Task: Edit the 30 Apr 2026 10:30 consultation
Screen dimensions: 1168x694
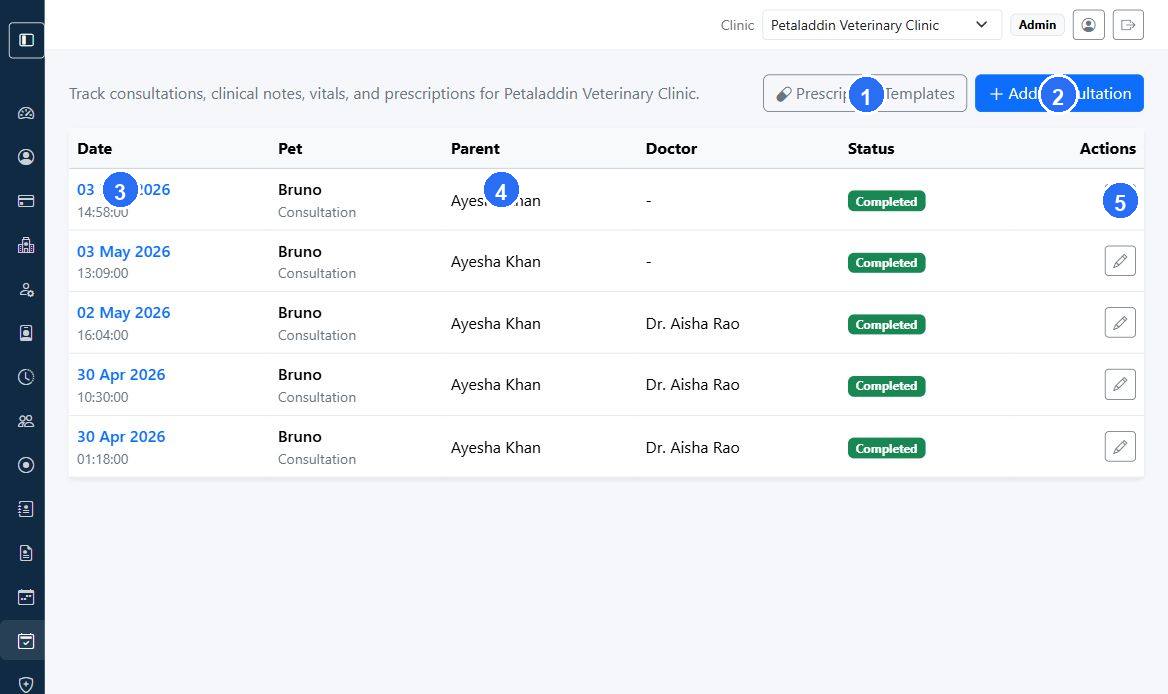Action: (x=1120, y=384)
